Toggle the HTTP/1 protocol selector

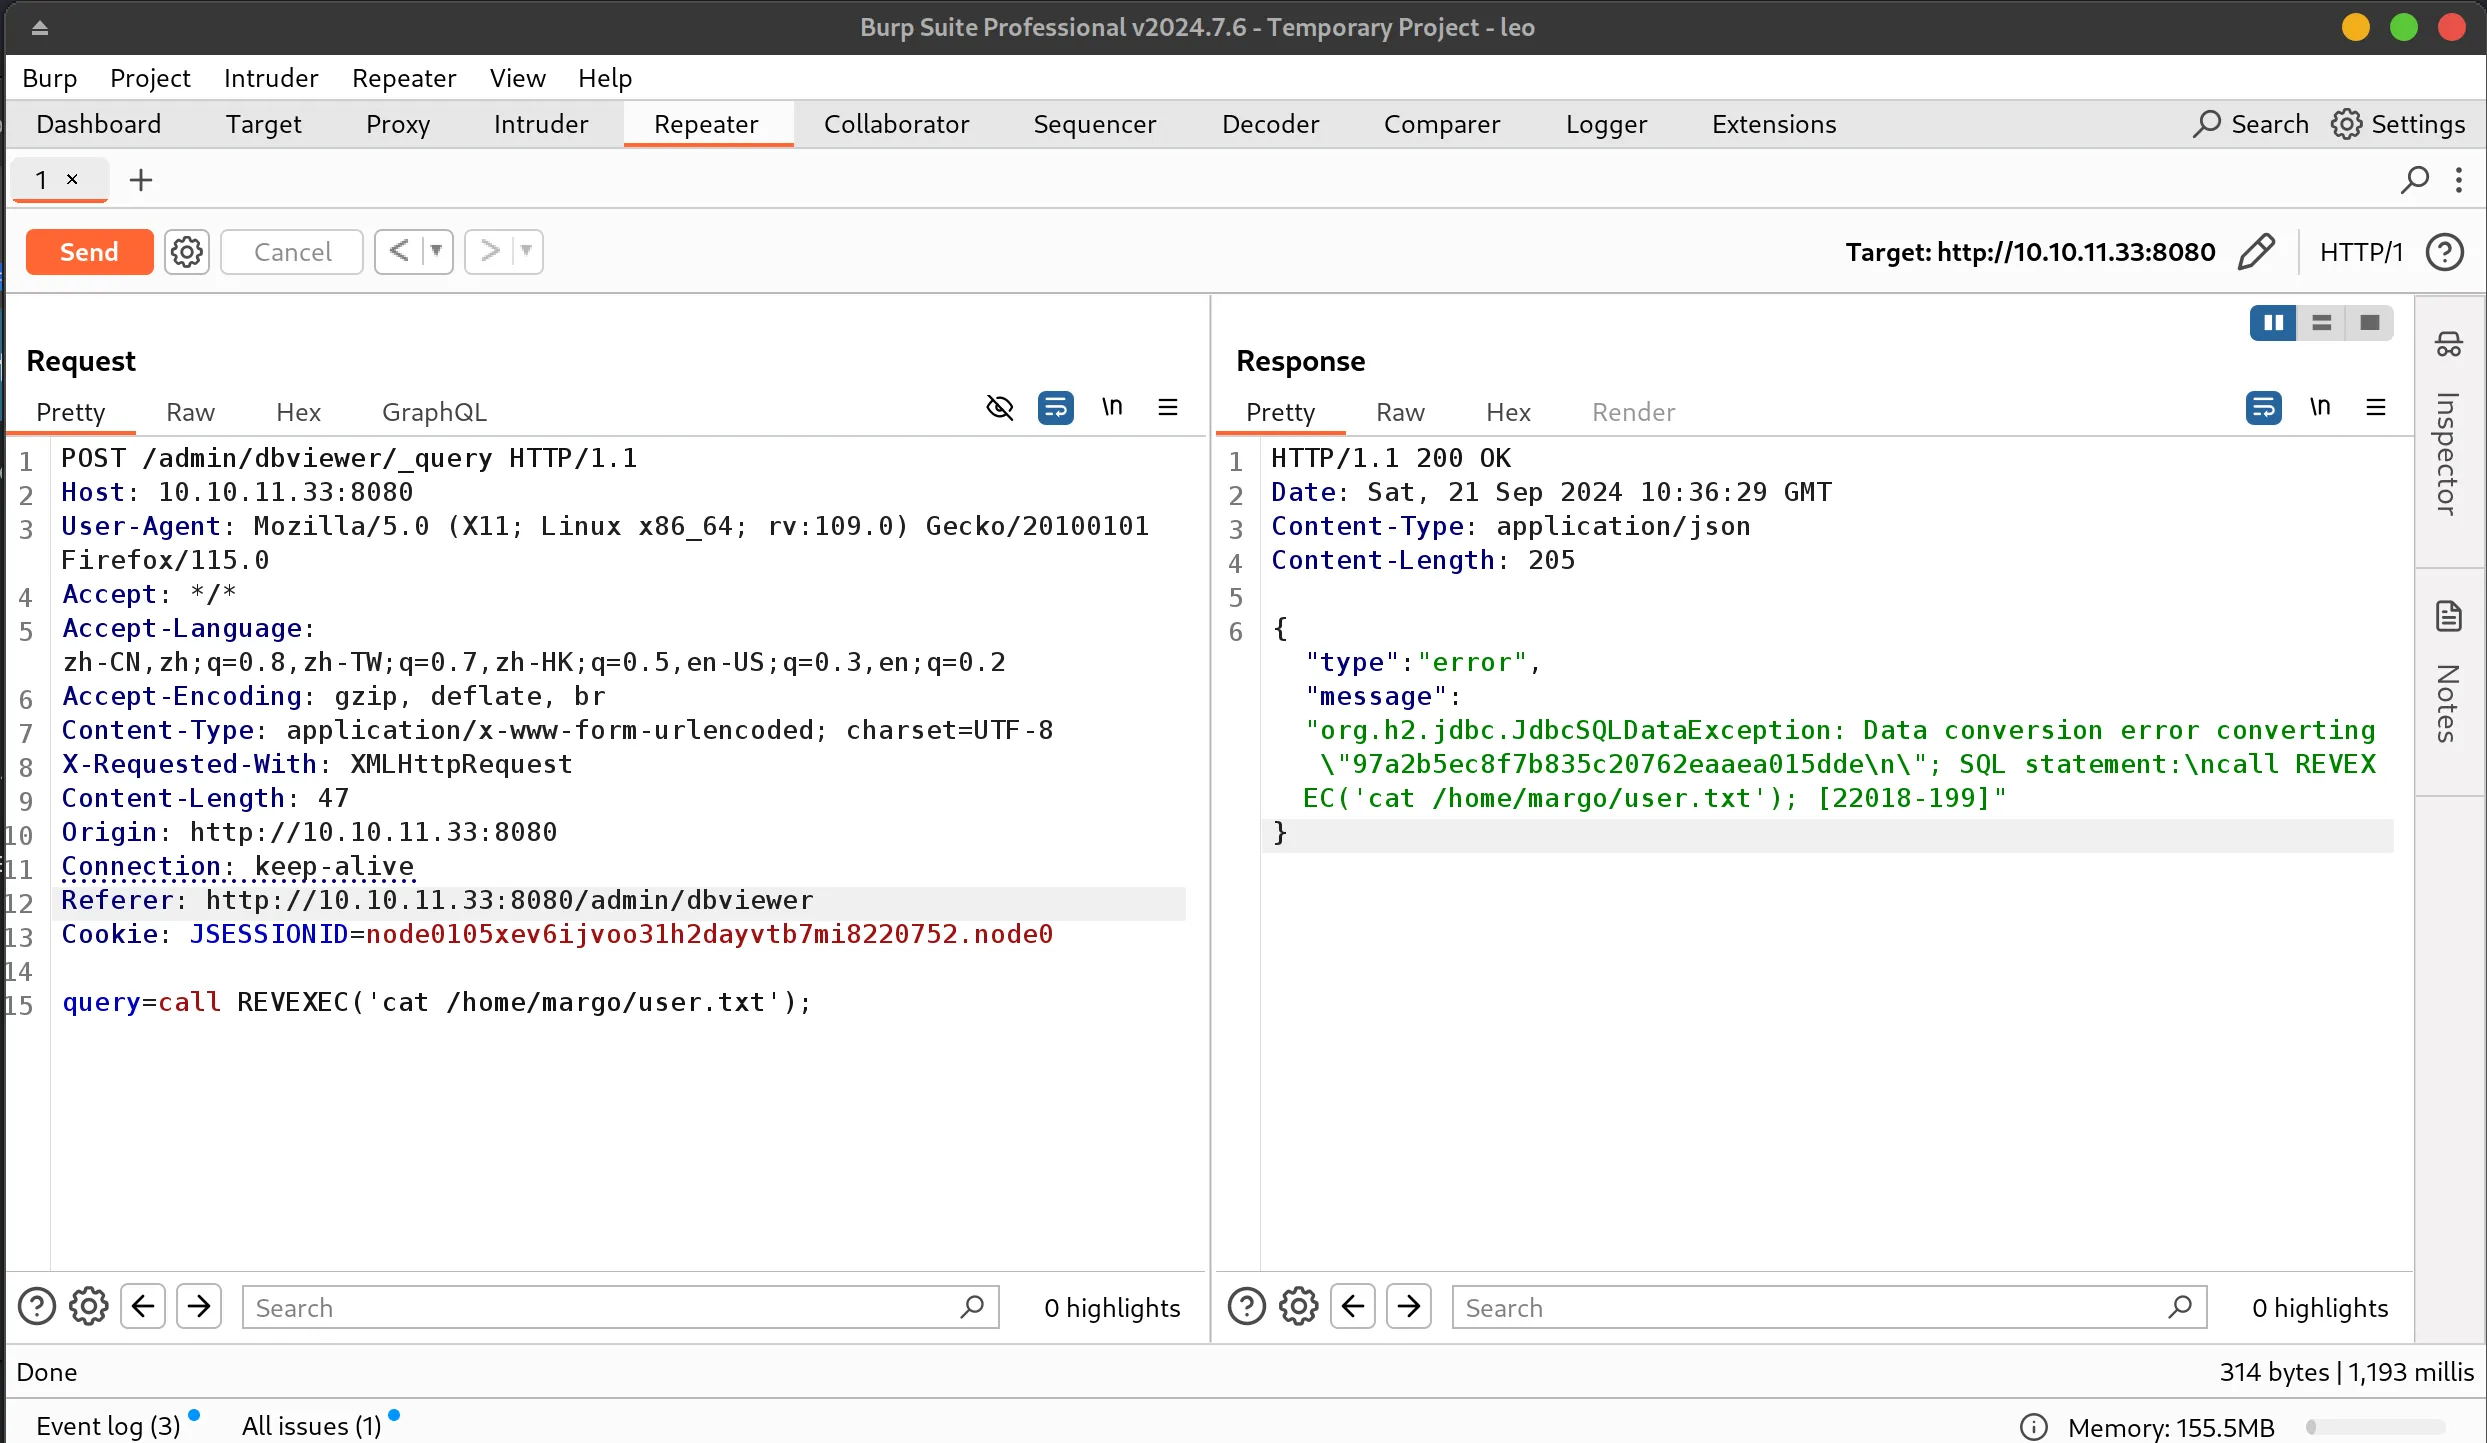[2361, 252]
